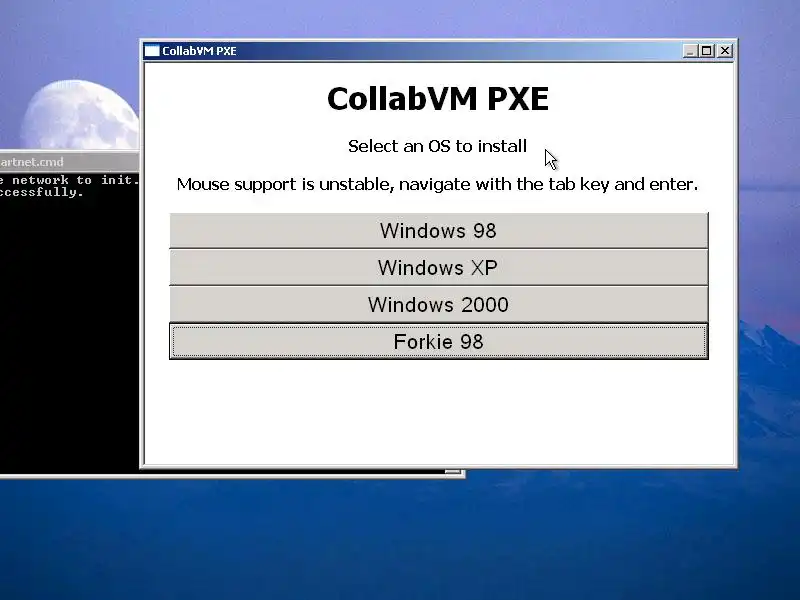Click the CollabVM PXE title bar icon
The image size is (800, 600).
tap(152, 51)
